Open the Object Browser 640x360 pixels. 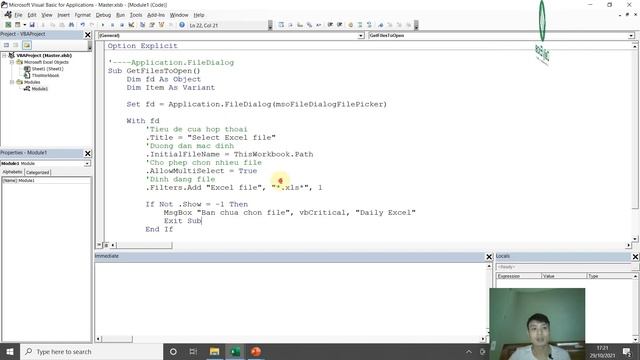(x=162, y=25)
